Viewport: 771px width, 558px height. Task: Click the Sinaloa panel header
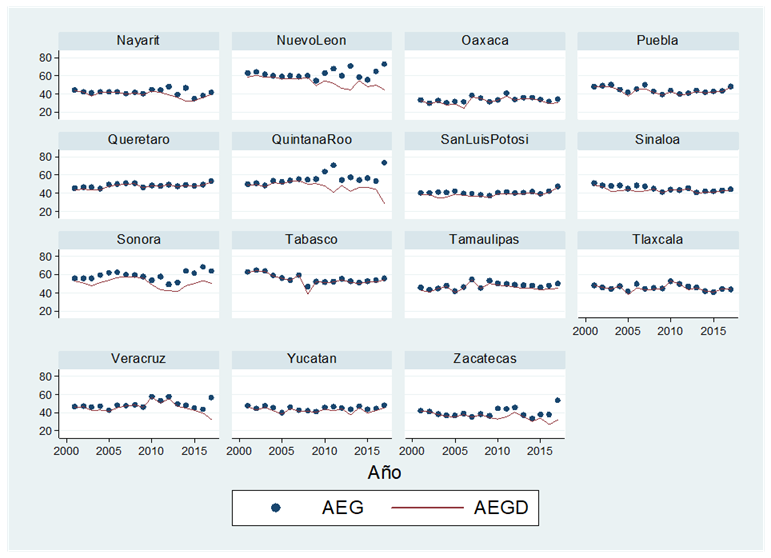click(x=658, y=139)
